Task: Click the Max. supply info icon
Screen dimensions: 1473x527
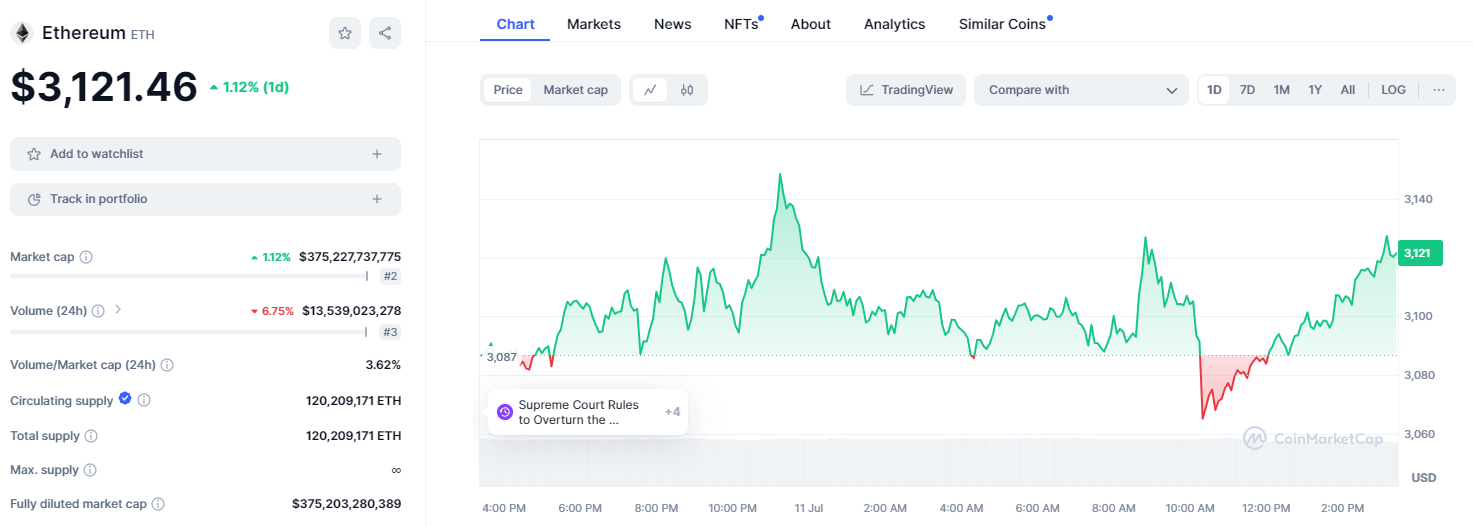Action: coord(90,470)
